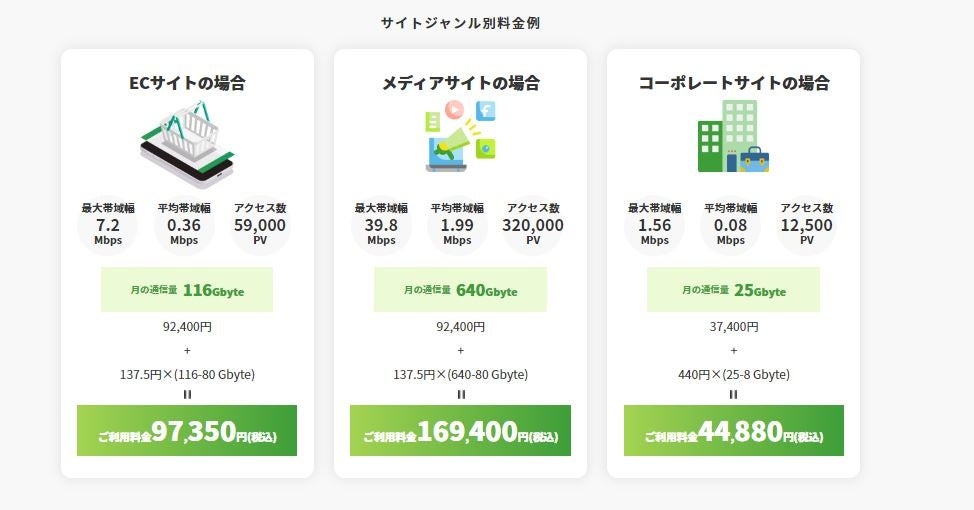Click the media site megaphone illustration
Screen dimensions: 974x510
[460, 136]
